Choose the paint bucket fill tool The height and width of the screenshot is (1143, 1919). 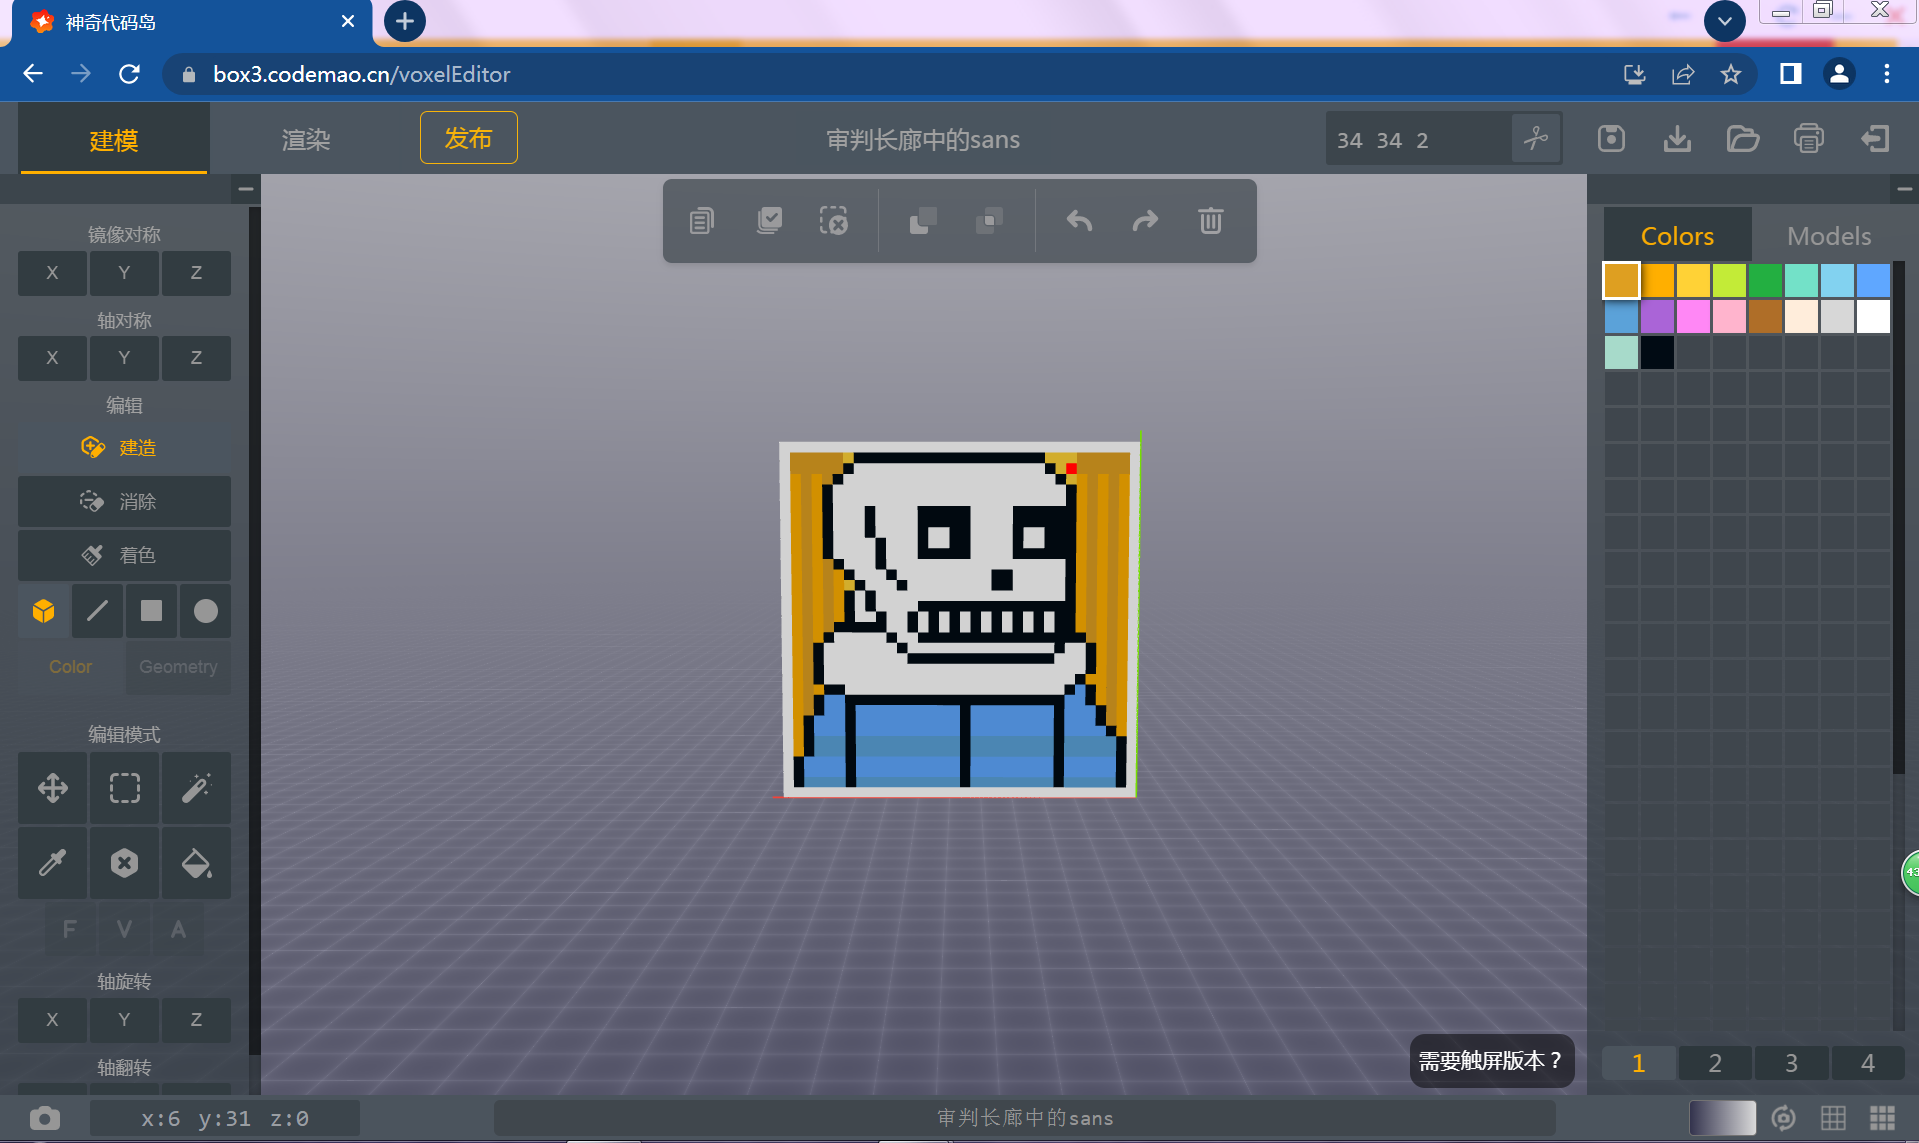[196, 862]
